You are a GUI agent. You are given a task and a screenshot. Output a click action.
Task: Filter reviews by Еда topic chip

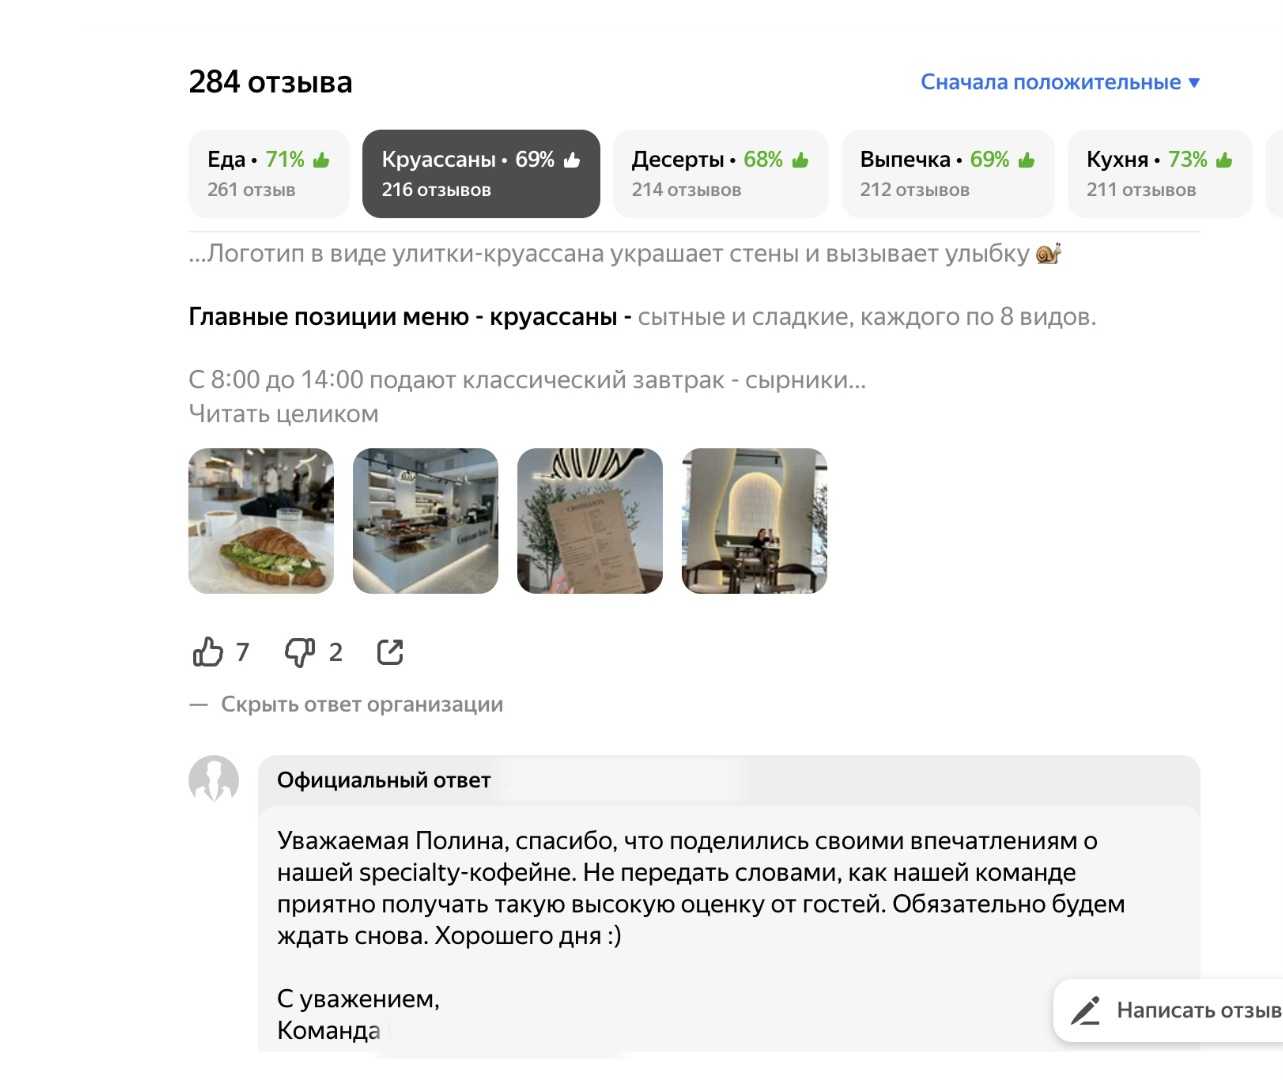click(269, 174)
